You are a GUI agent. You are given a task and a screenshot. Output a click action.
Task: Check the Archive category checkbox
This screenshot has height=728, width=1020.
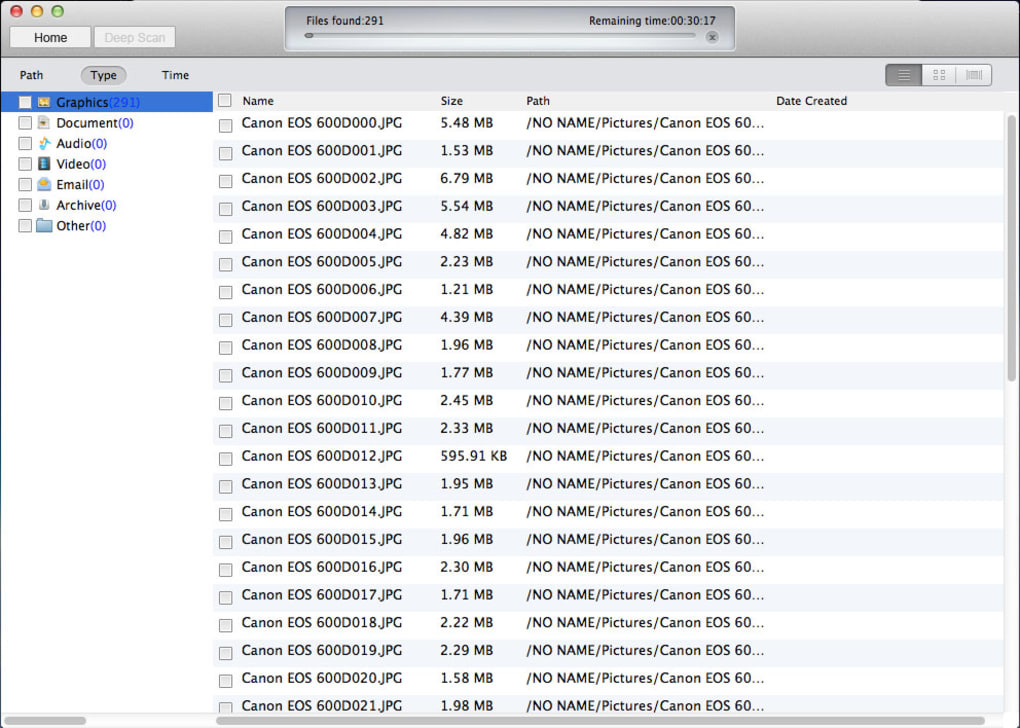pos(25,205)
